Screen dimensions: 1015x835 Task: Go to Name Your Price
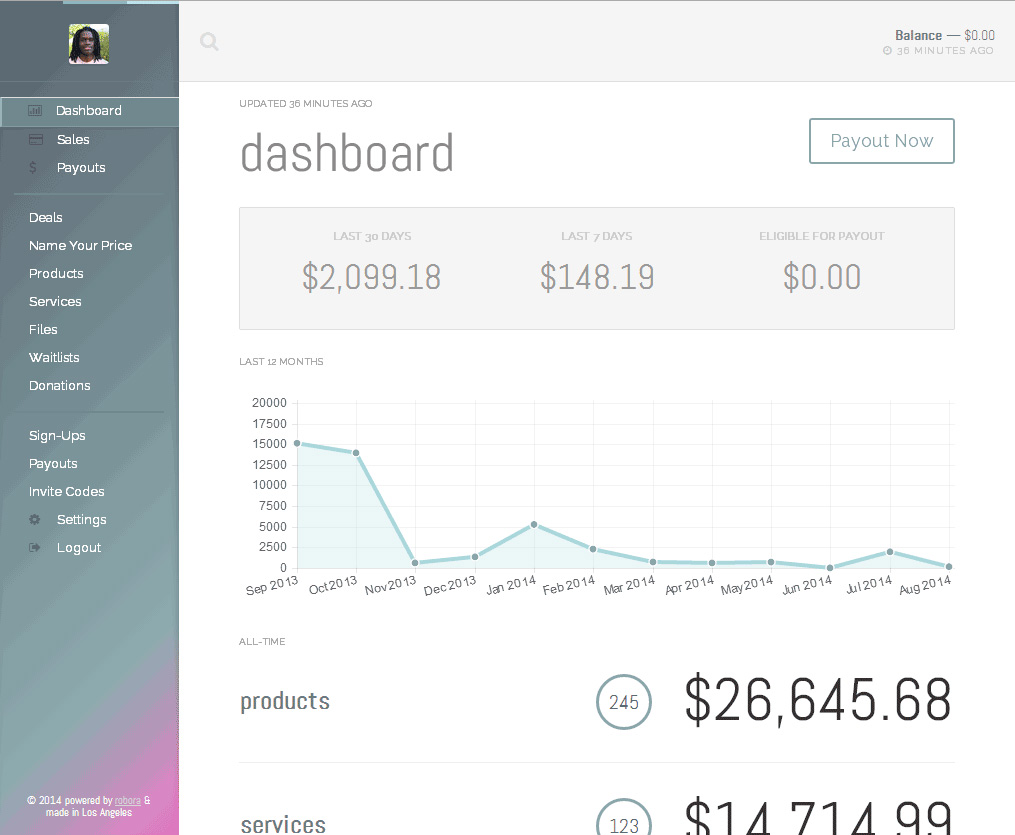(80, 246)
